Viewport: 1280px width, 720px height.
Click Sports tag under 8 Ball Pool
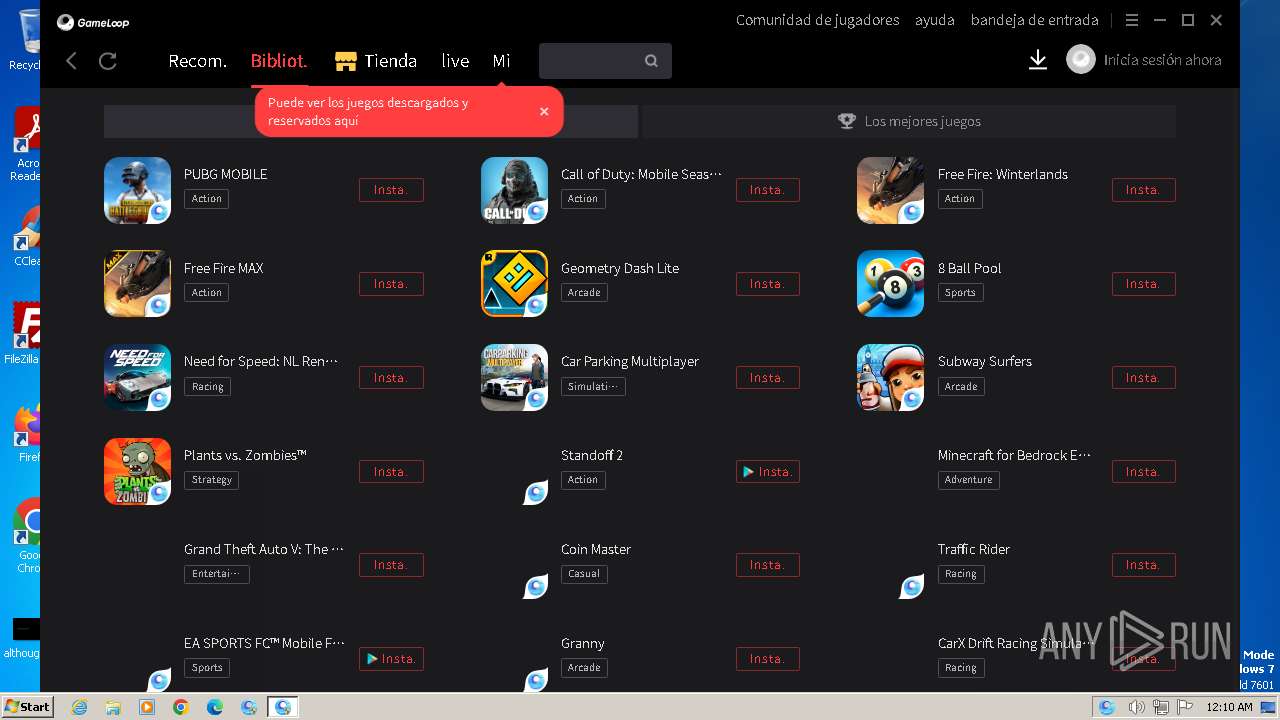(960, 293)
